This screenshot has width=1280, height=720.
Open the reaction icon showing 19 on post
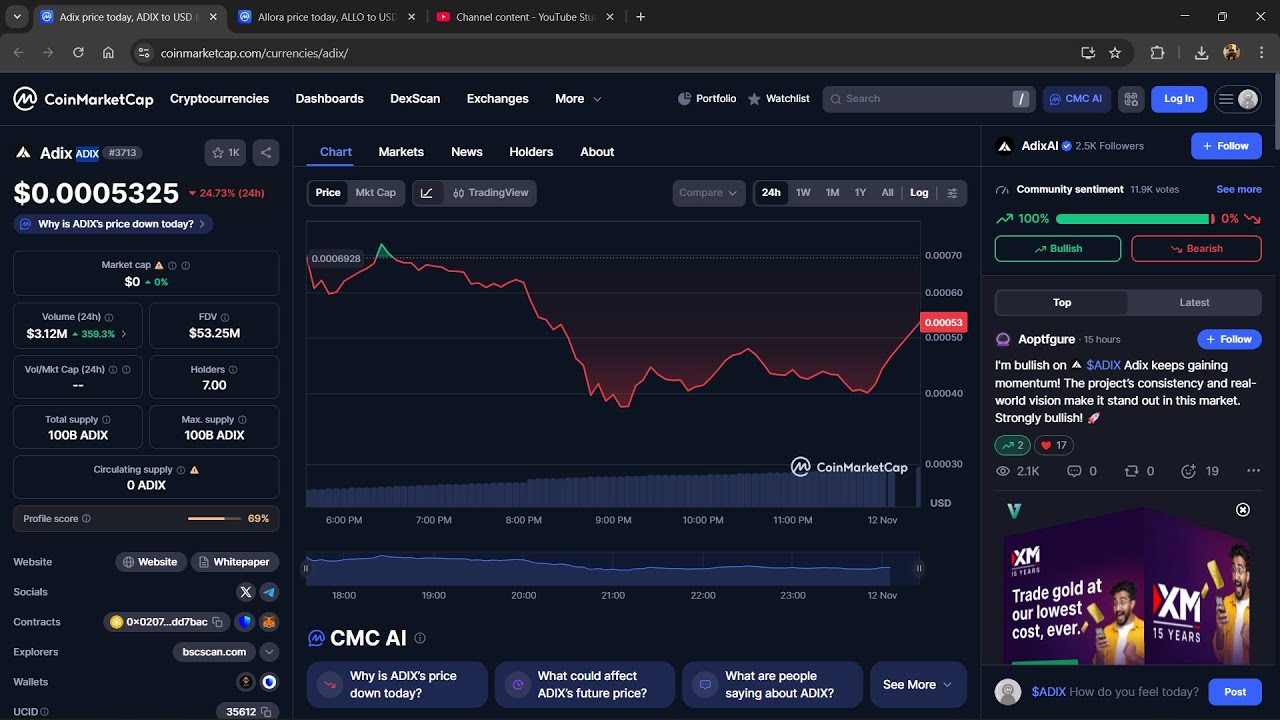[x=1188, y=471]
